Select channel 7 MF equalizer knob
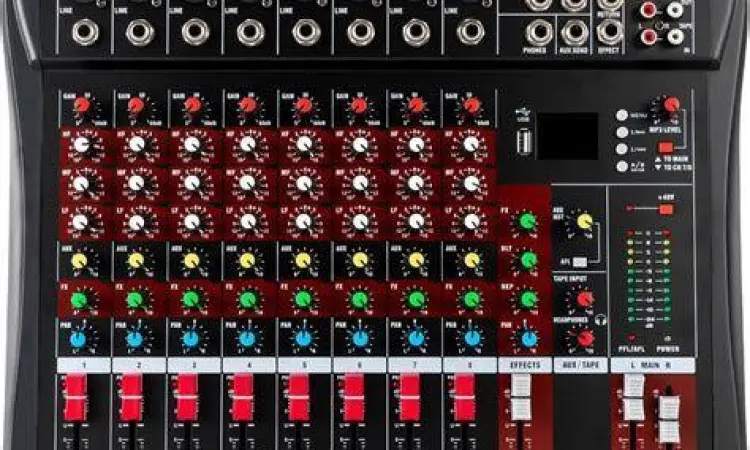The height and width of the screenshot is (450, 750). [415, 183]
